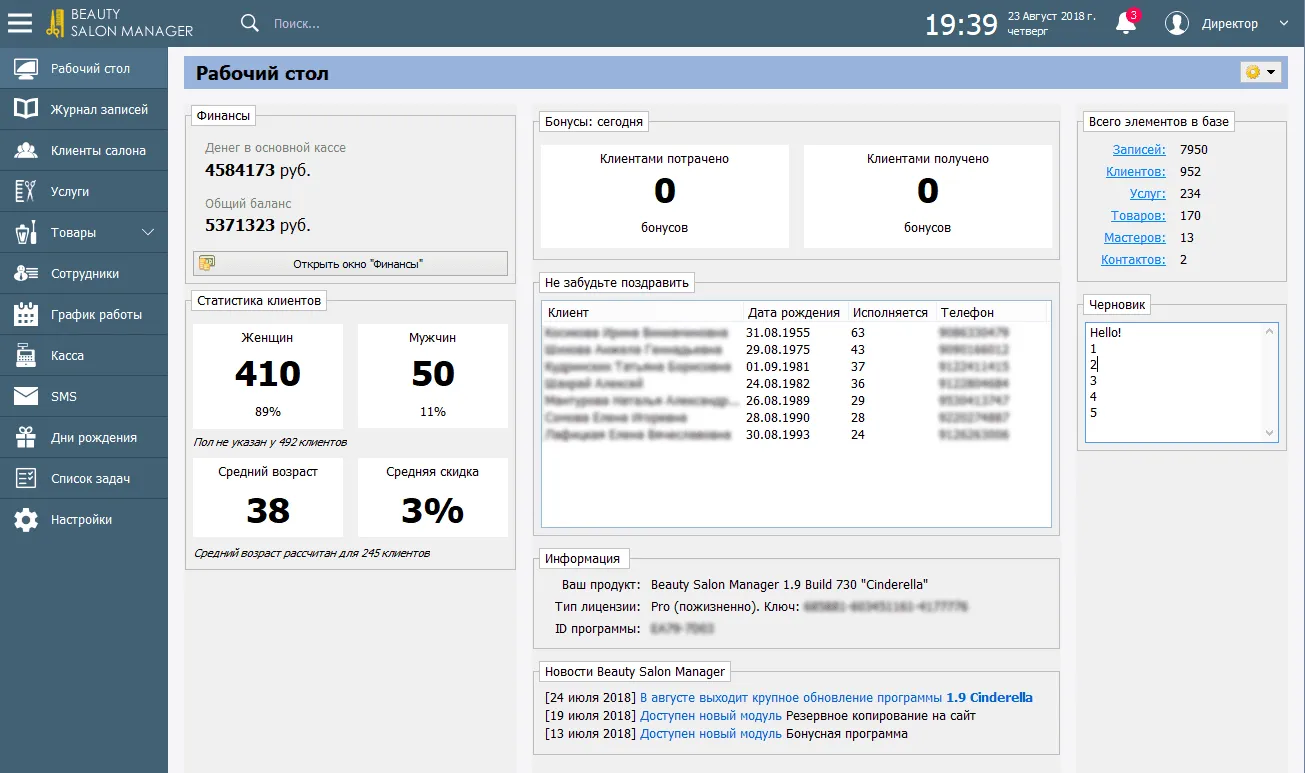Sort by Исполняется column header
Screen dimensions: 1305x773
pos(892,313)
